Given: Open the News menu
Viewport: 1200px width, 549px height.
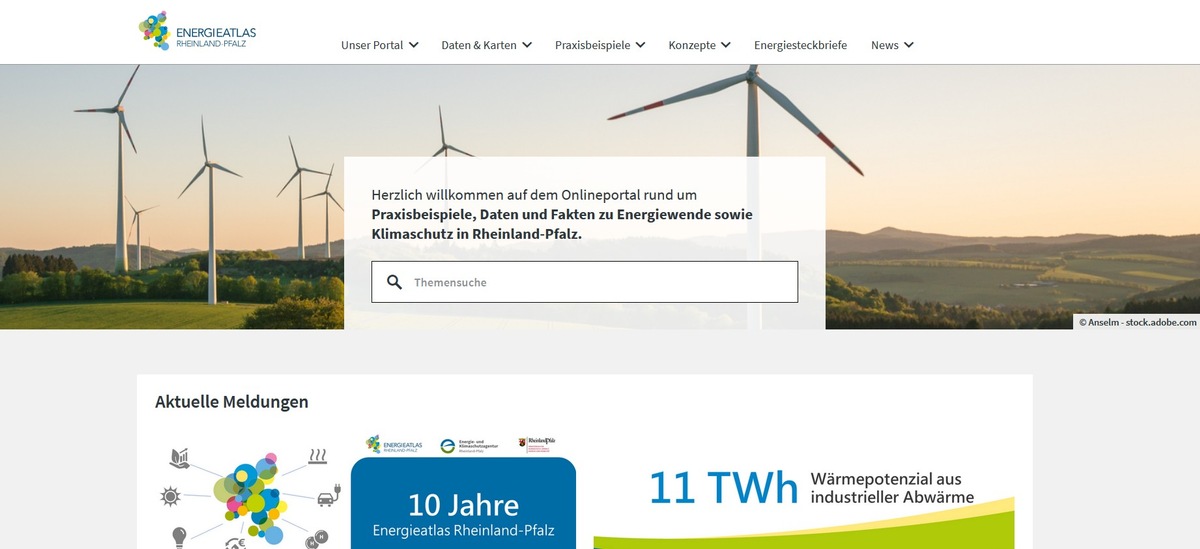Looking at the screenshot, I should pos(891,45).
